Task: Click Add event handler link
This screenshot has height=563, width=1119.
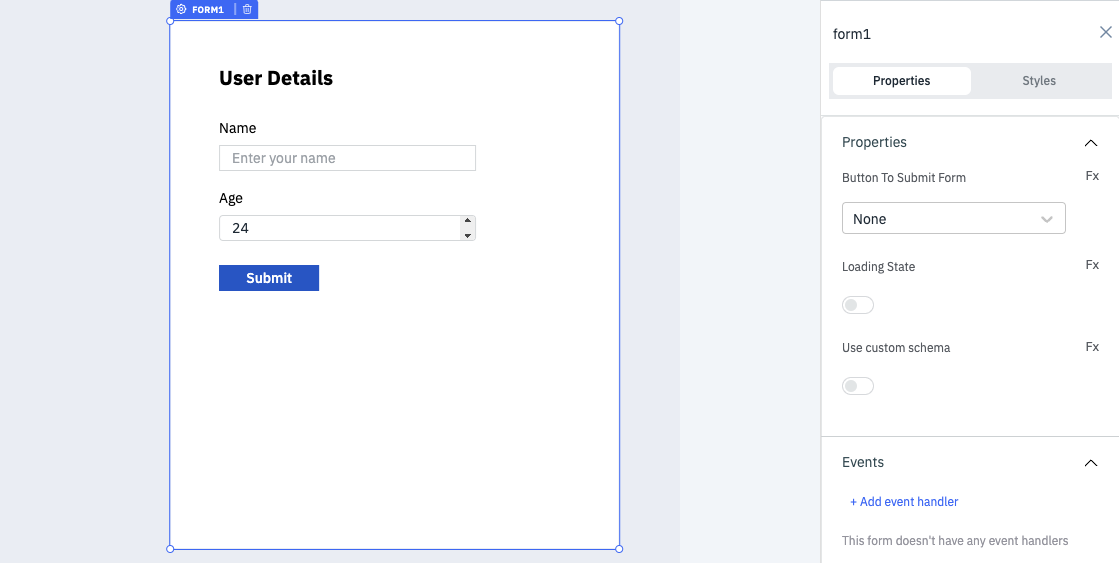Action: (904, 502)
